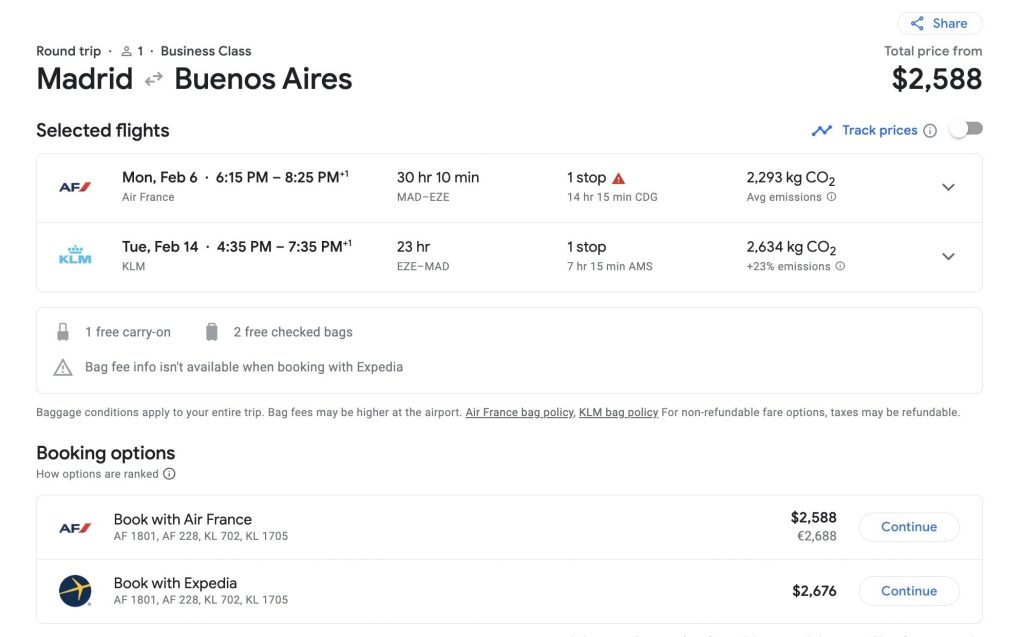The width and height of the screenshot is (1024, 637).
Task: Click the Track prices label
Action: pos(879,130)
